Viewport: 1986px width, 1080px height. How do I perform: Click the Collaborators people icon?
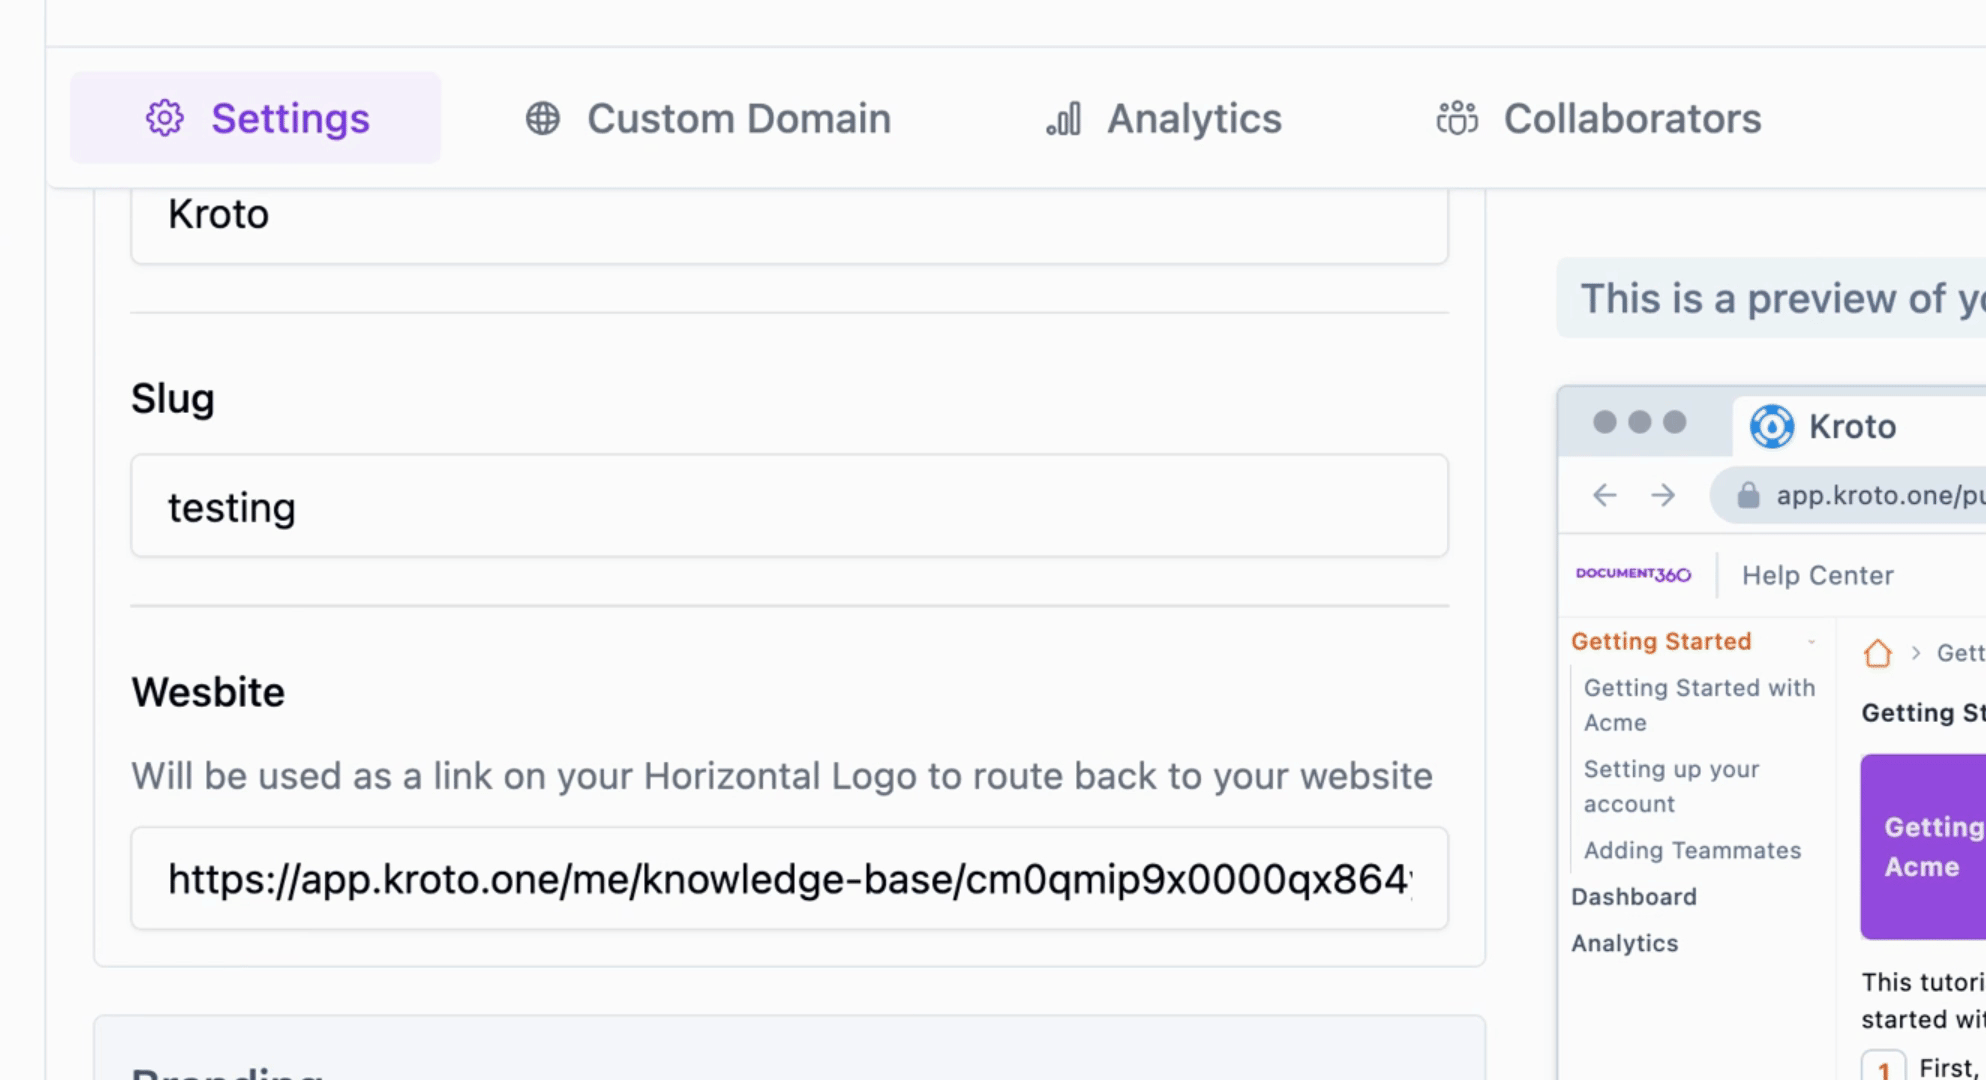(1457, 118)
